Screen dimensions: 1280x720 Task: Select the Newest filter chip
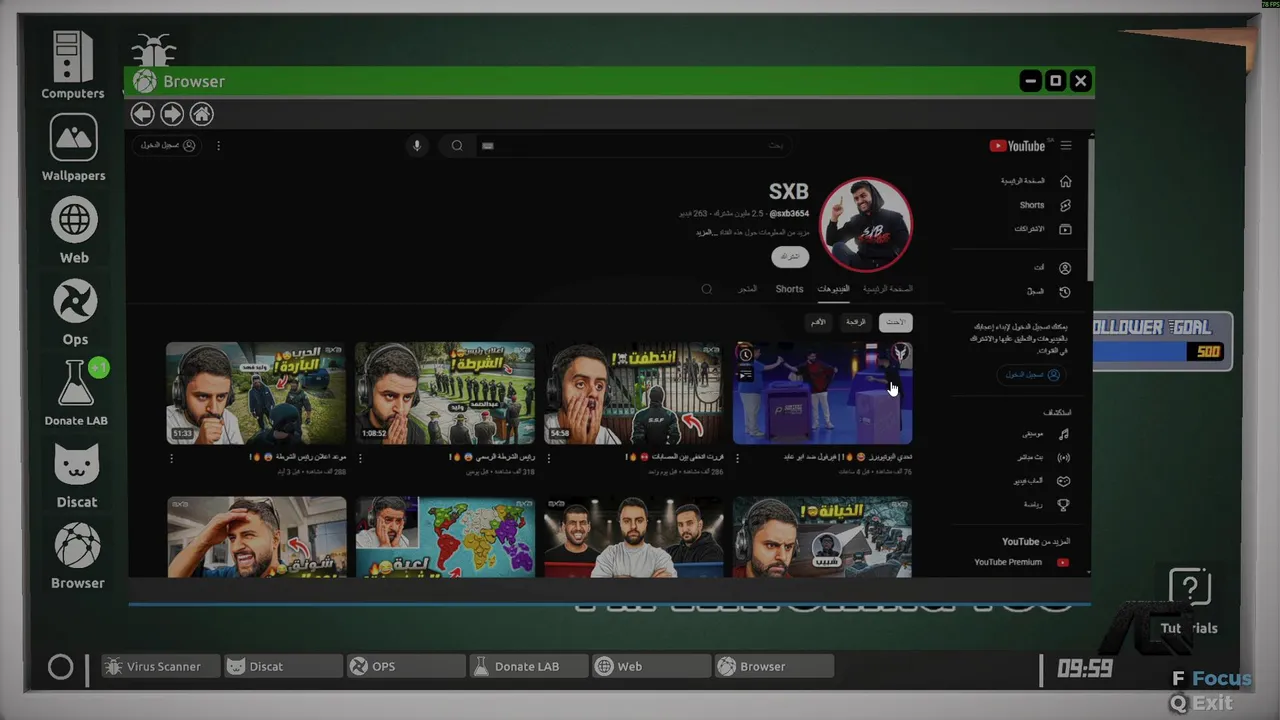pos(896,322)
